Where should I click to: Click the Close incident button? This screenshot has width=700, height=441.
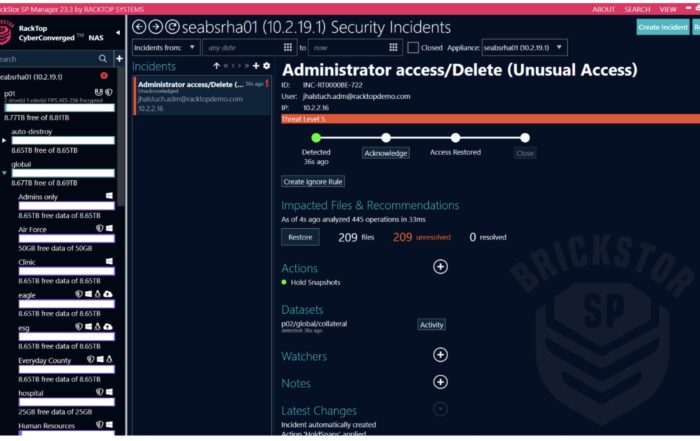[x=525, y=153]
